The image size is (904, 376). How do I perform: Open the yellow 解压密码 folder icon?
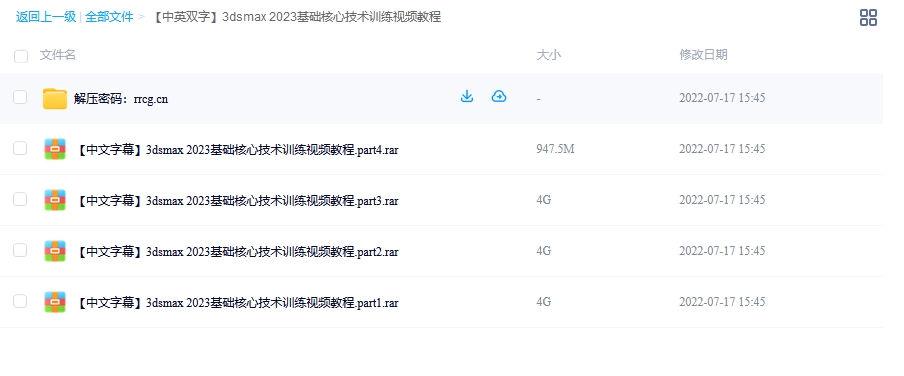tap(55, 99)
